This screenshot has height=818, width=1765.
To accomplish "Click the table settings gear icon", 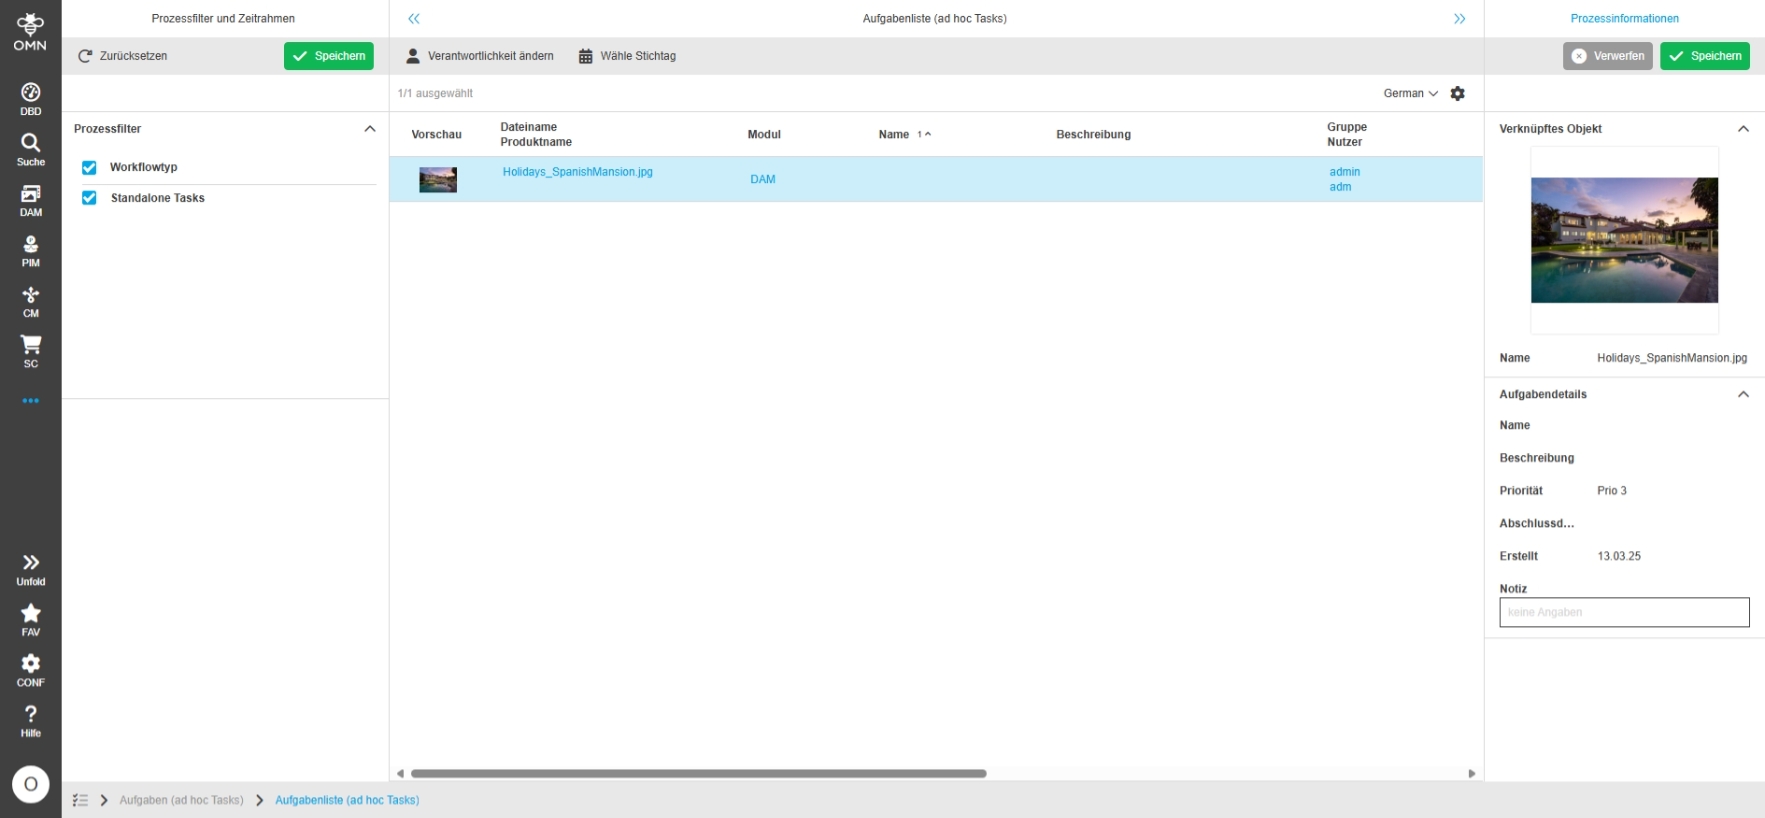I will [1457, 93].
